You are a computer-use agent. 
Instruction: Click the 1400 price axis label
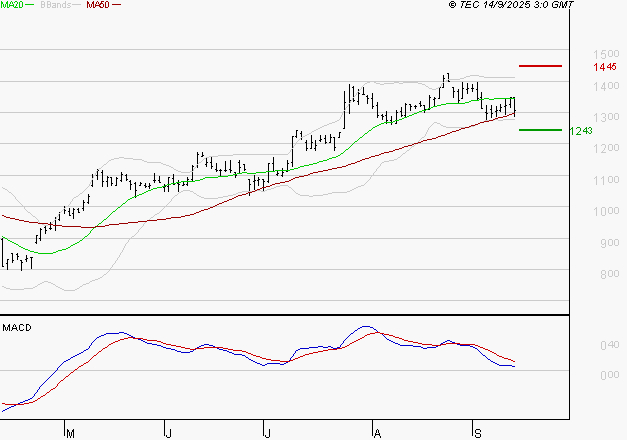coord(606,86)
